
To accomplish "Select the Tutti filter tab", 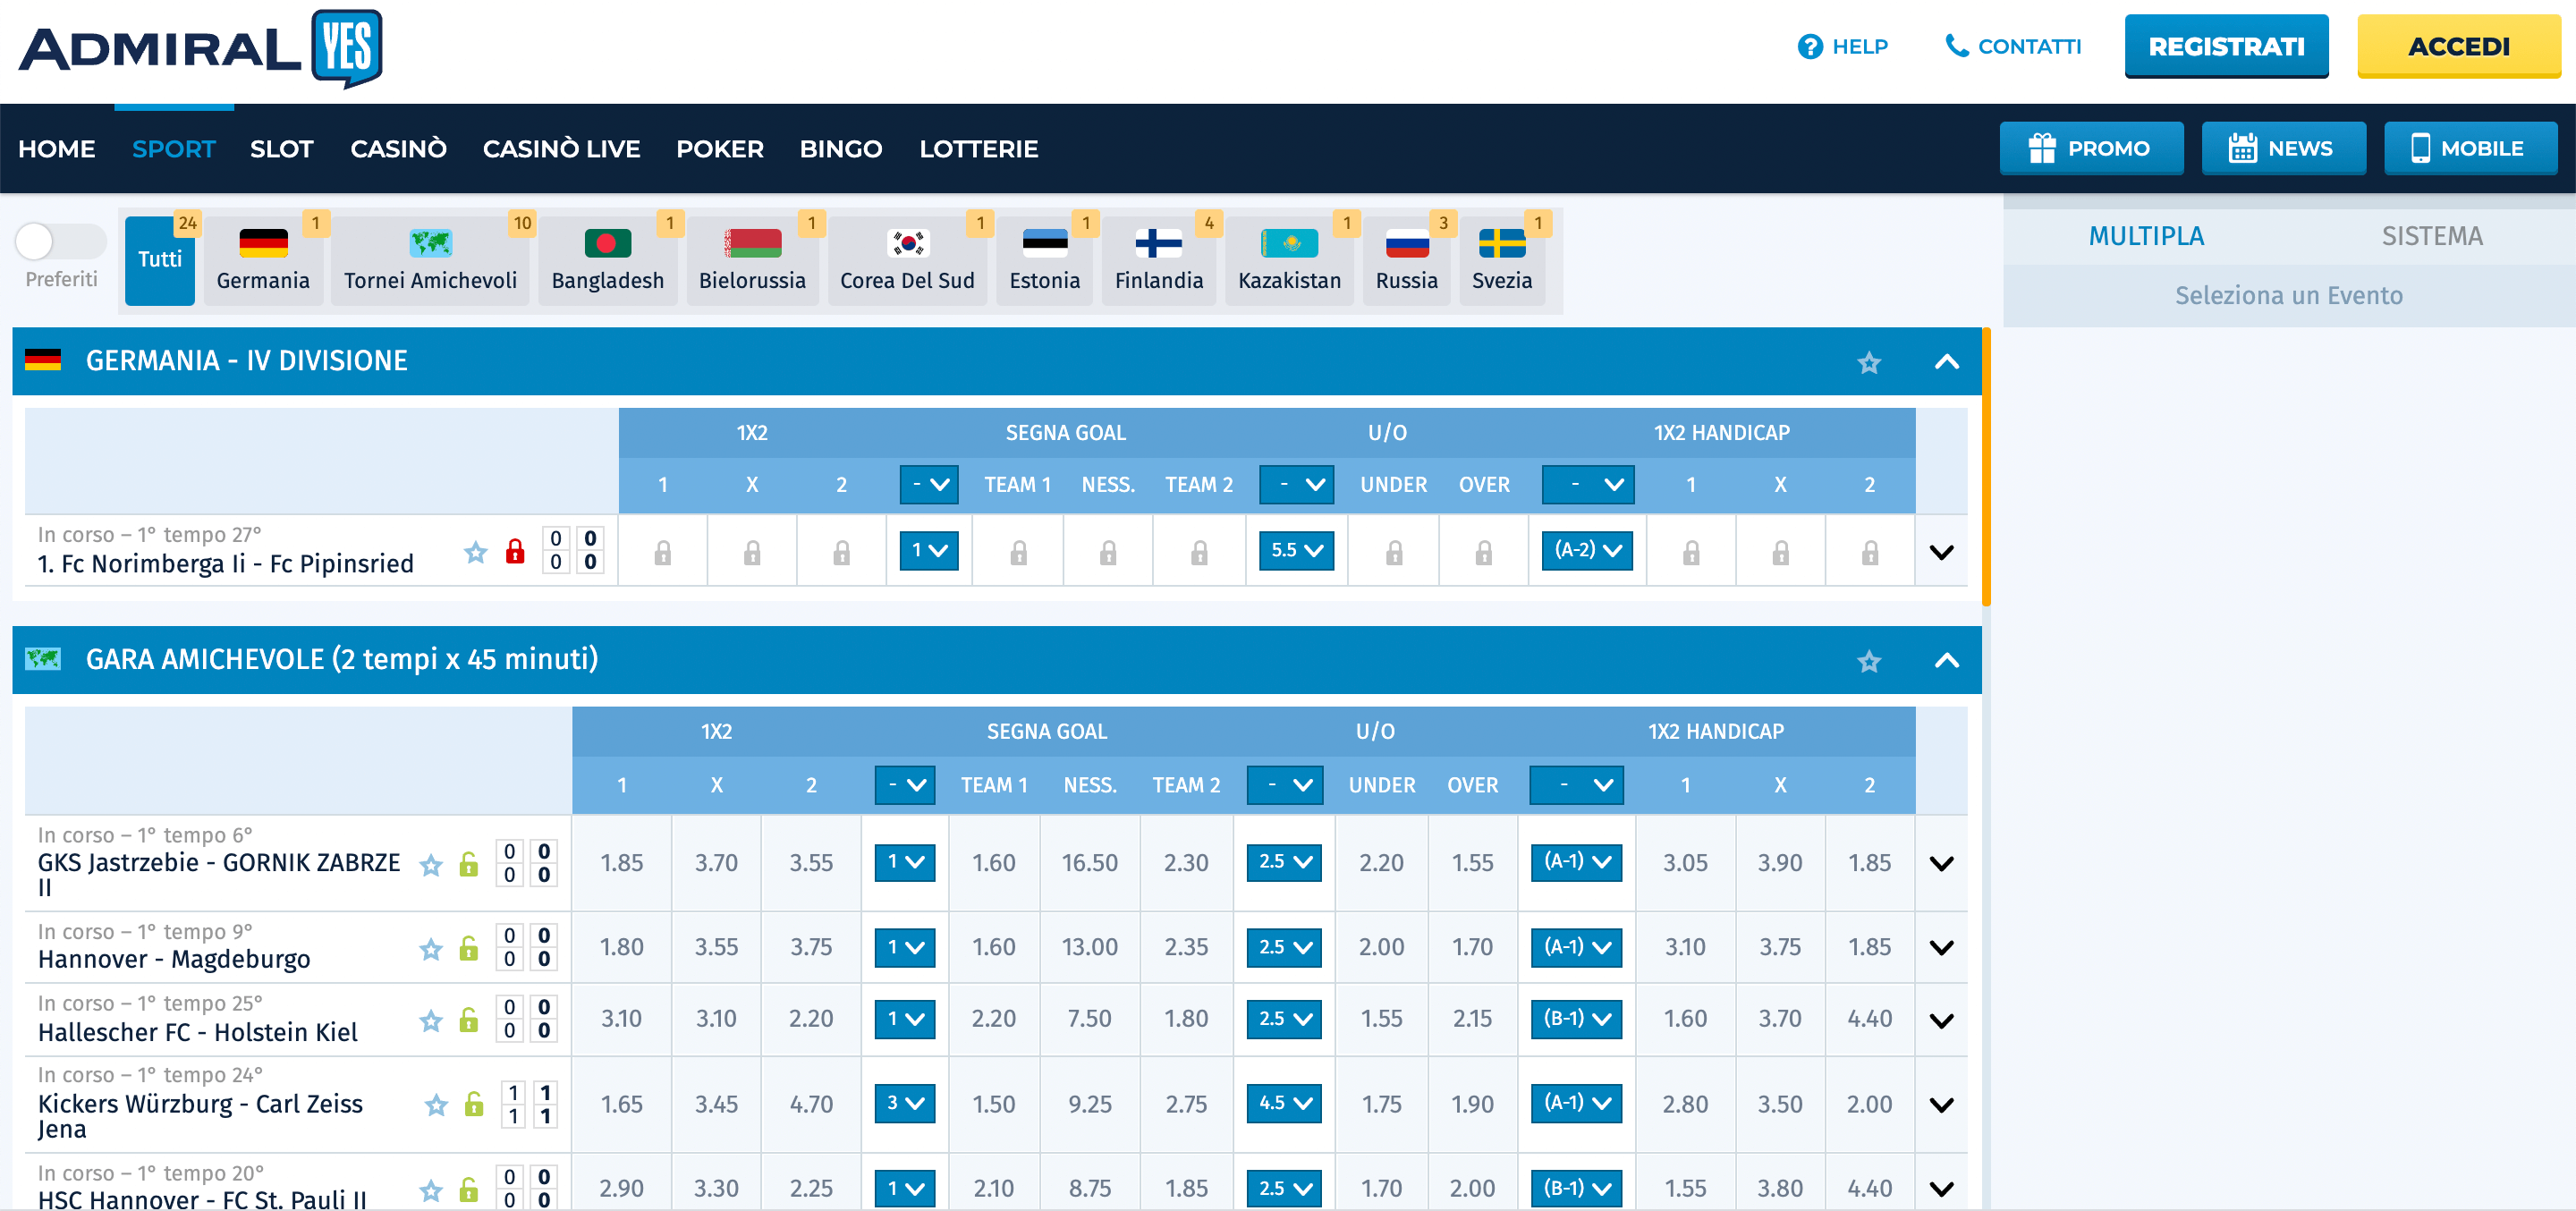I will click(160, 260).
